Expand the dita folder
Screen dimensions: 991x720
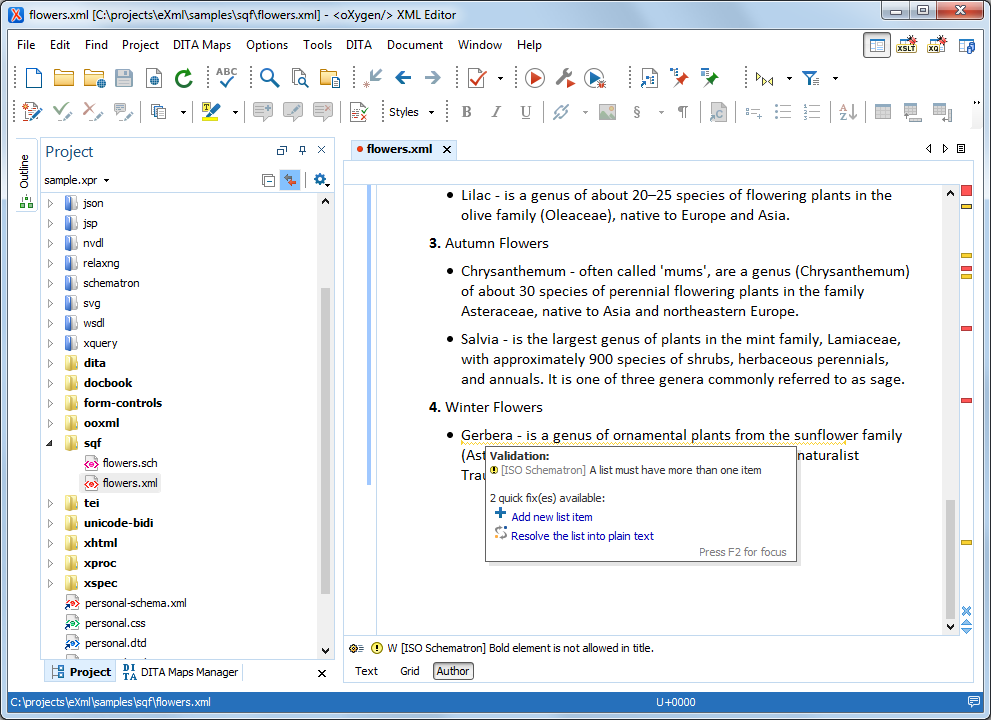(x=51, y=363)
